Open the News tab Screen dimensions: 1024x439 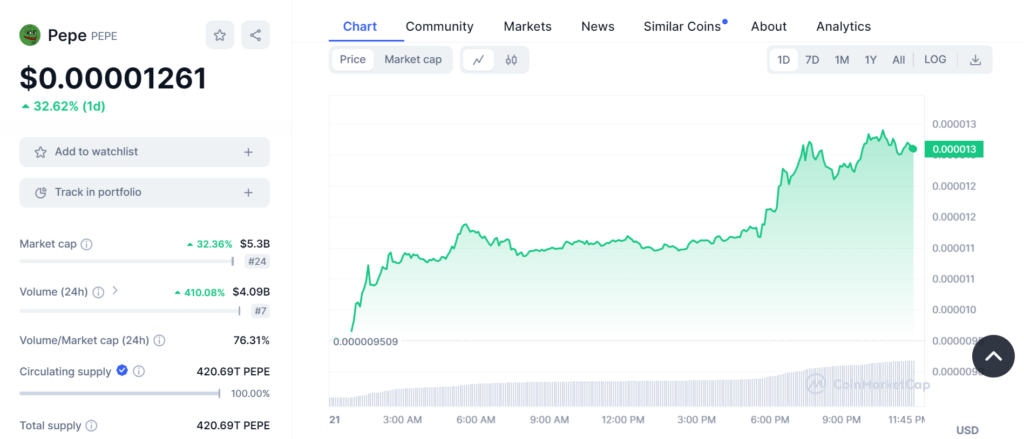click(598, 26)
